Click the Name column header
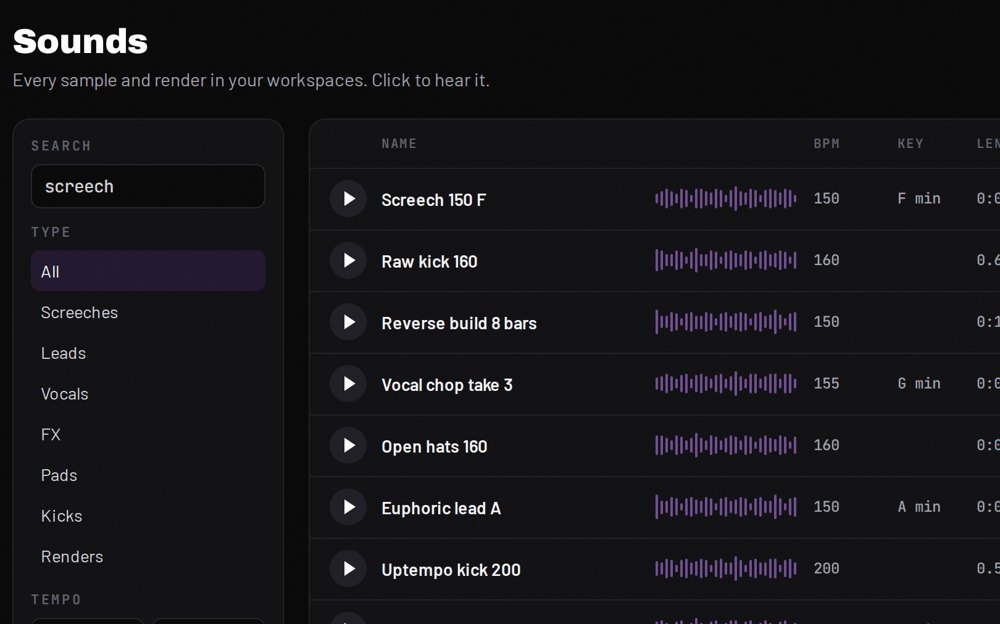The image size is (1000, 624). point(399,144)
